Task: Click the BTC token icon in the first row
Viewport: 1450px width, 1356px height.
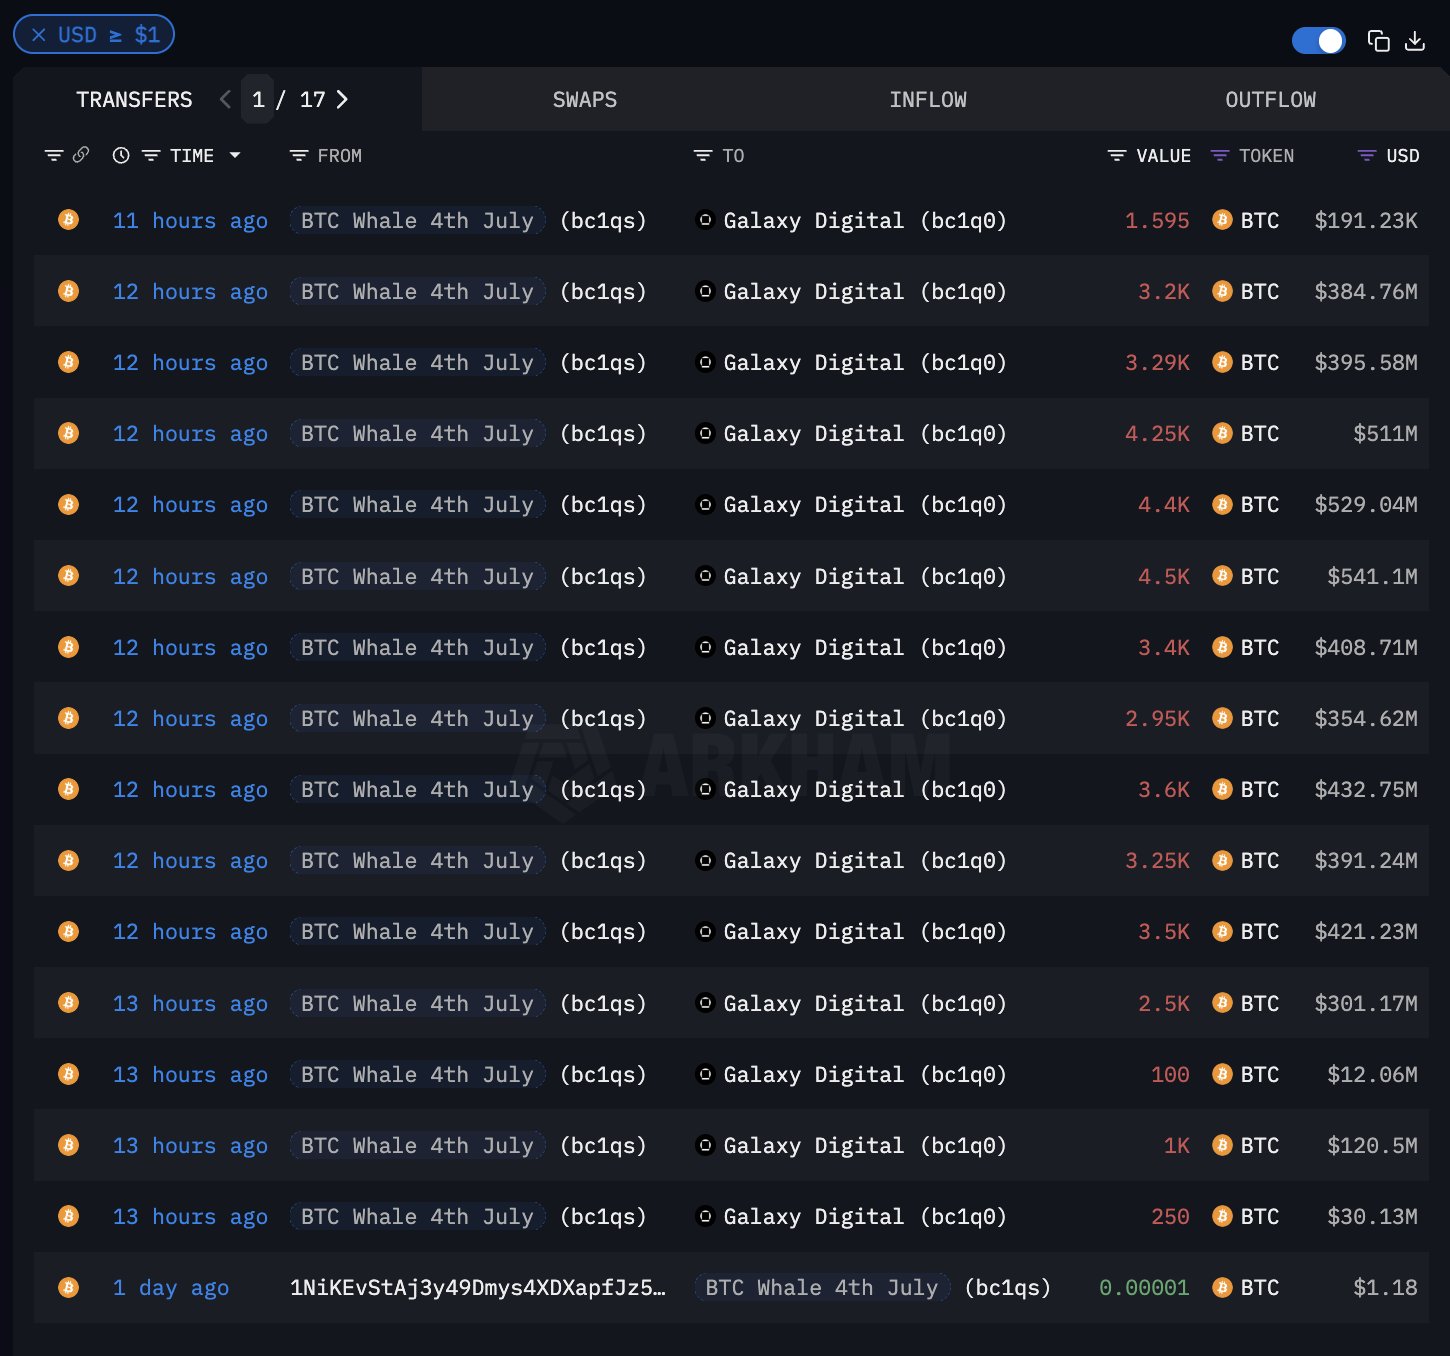Action: pyautogui.click(x=1222, y=220)
